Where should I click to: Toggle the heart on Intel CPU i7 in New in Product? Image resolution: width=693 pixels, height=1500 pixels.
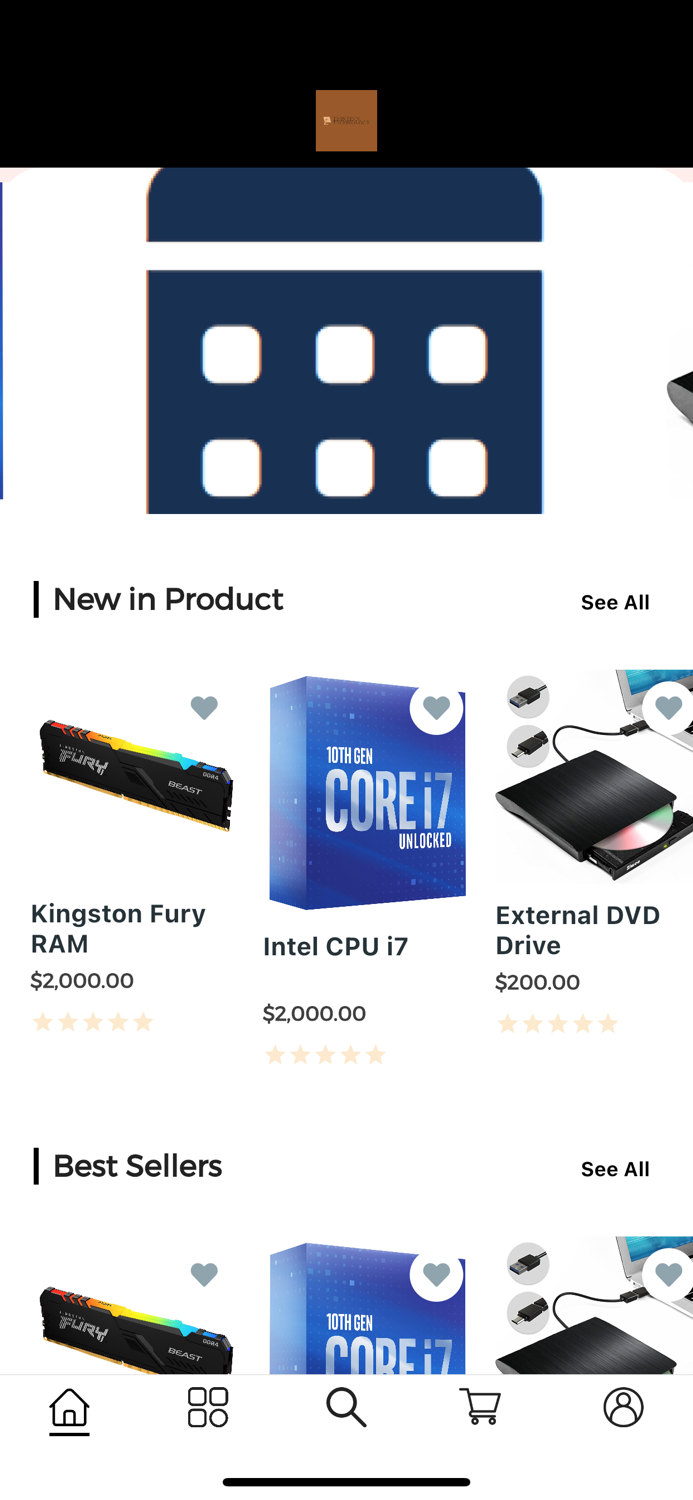click(x=436, y=707)
